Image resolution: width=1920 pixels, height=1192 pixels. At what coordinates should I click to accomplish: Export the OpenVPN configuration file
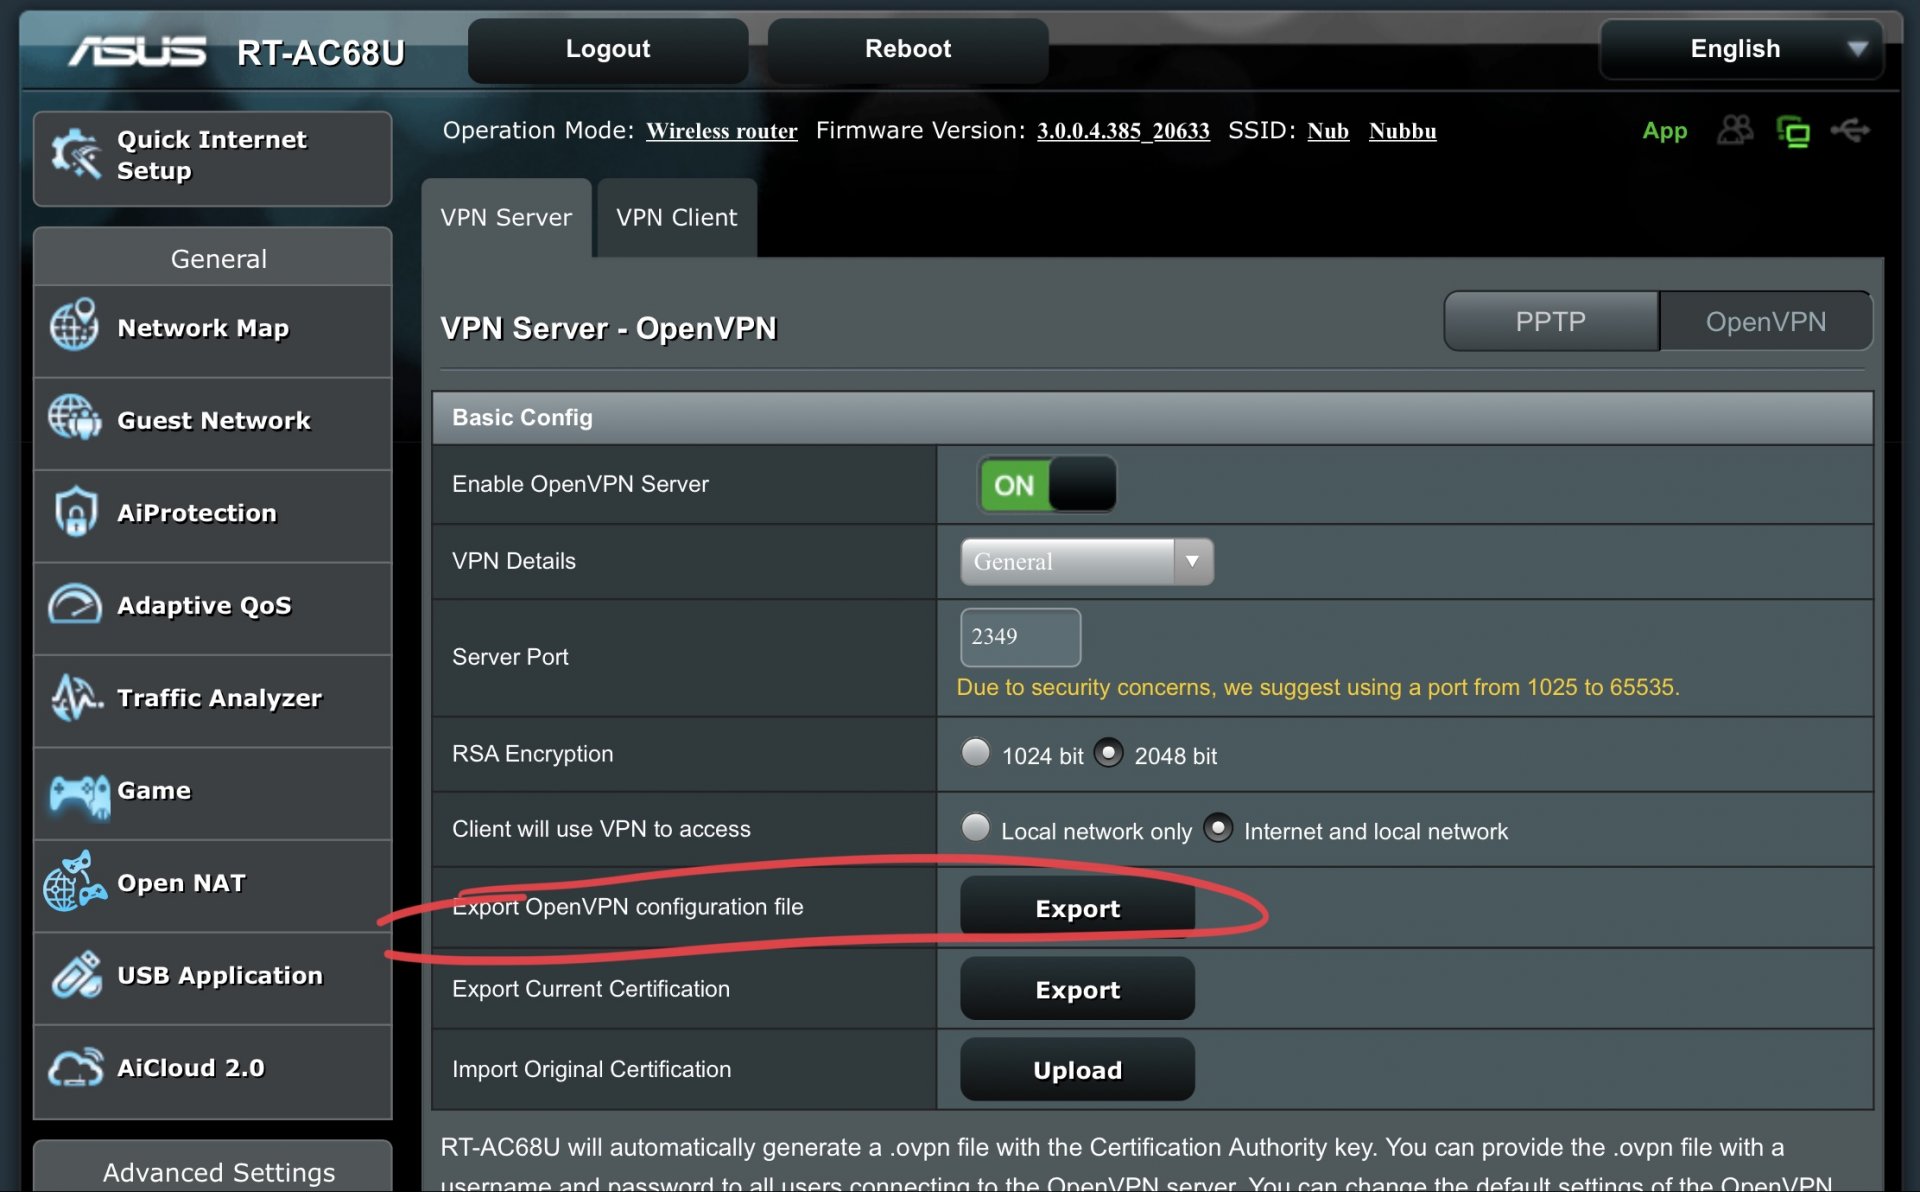(x=1076, y=908)
